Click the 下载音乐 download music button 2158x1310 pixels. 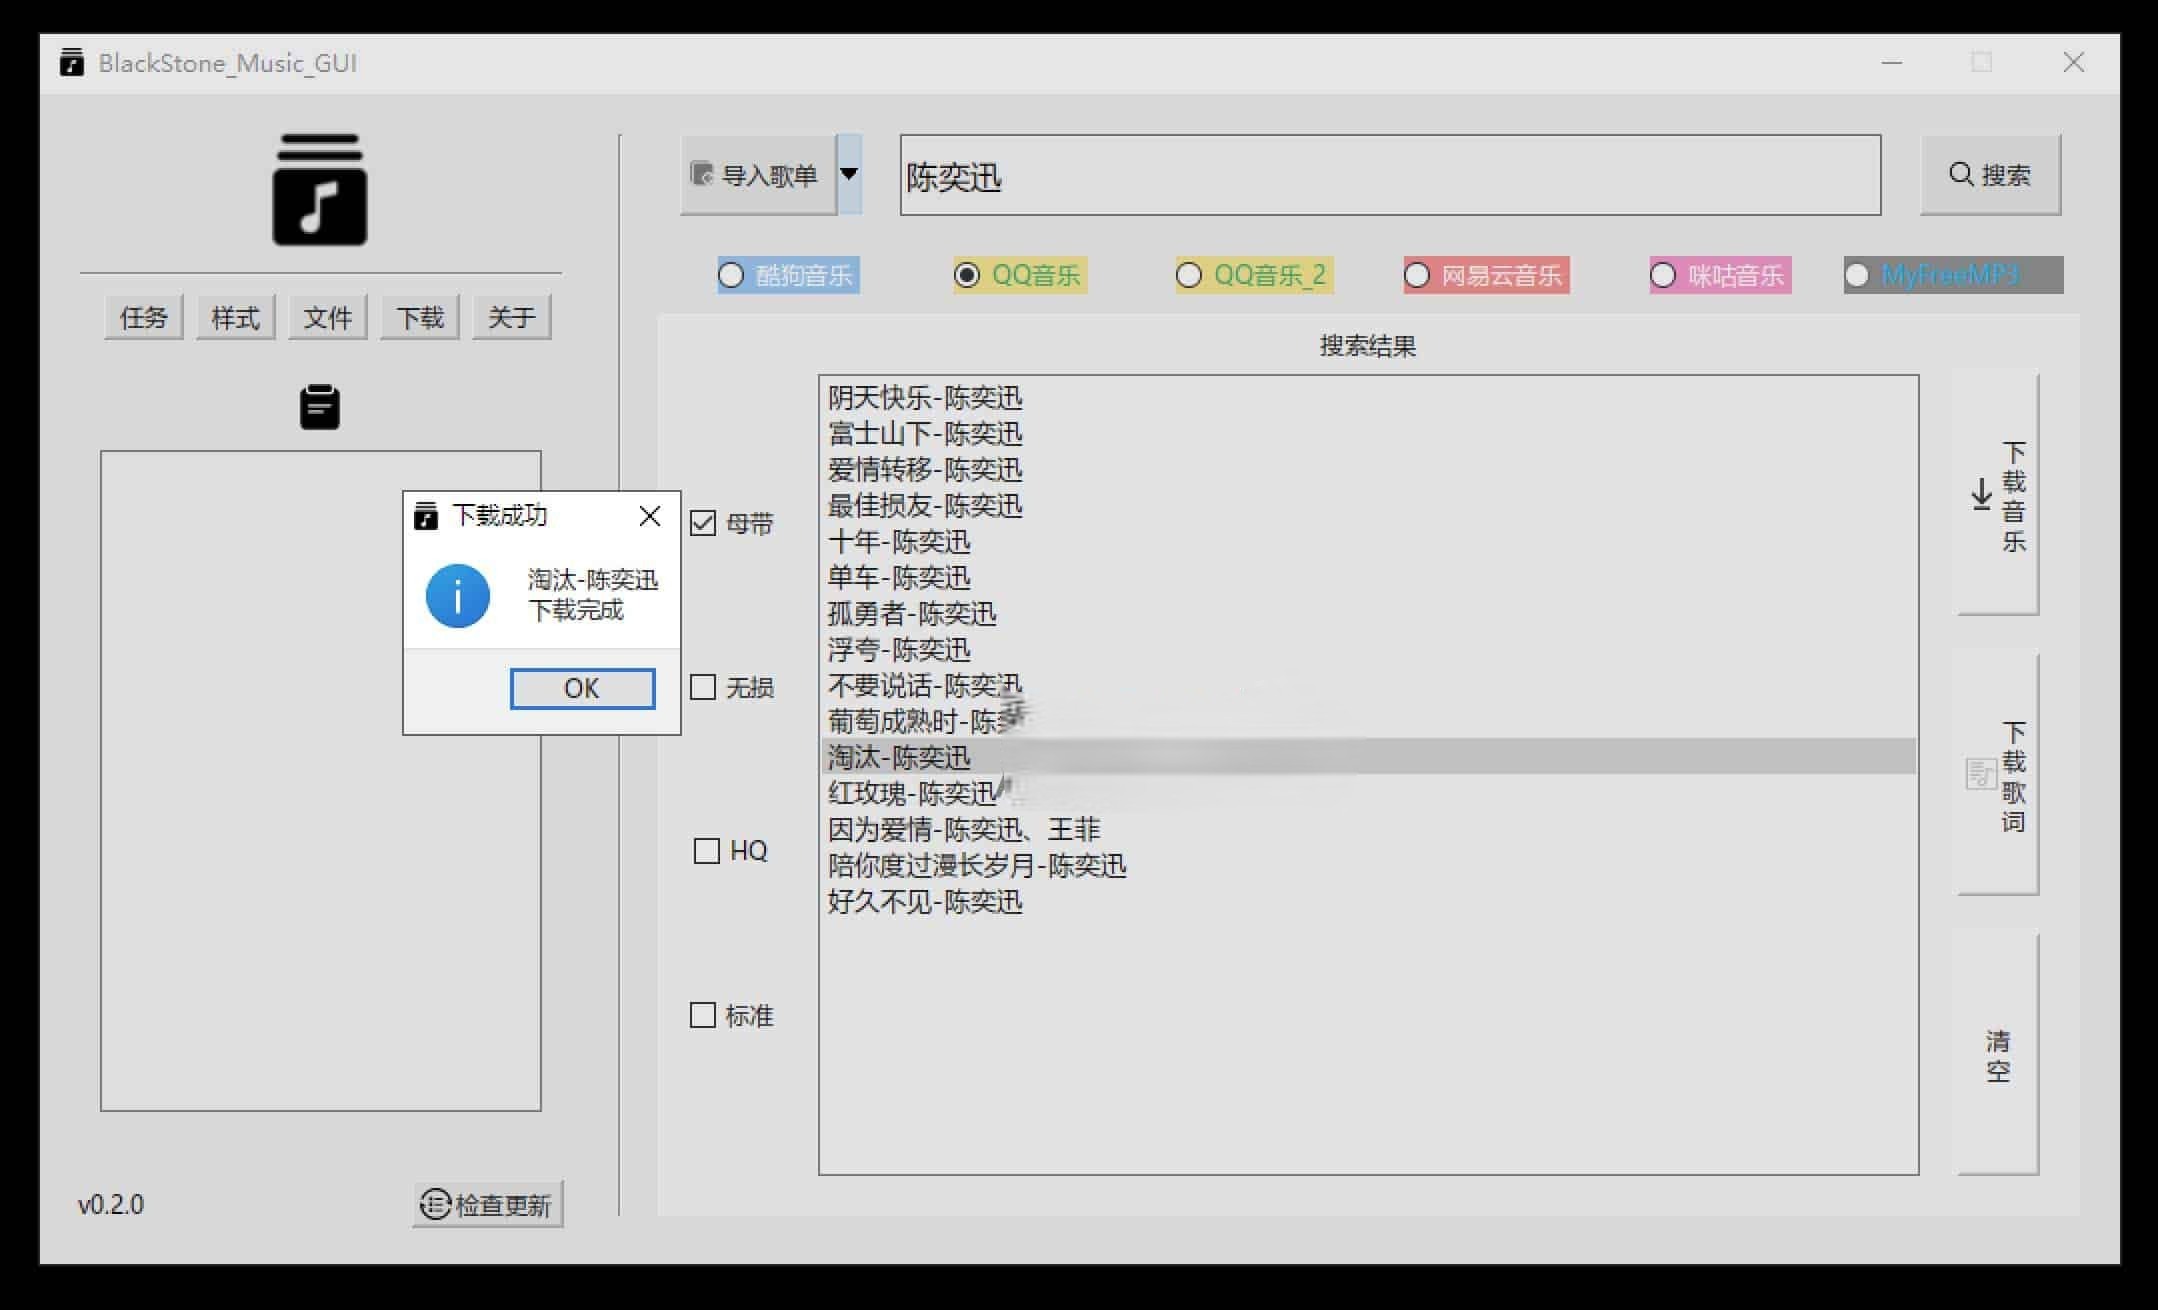1998,495
